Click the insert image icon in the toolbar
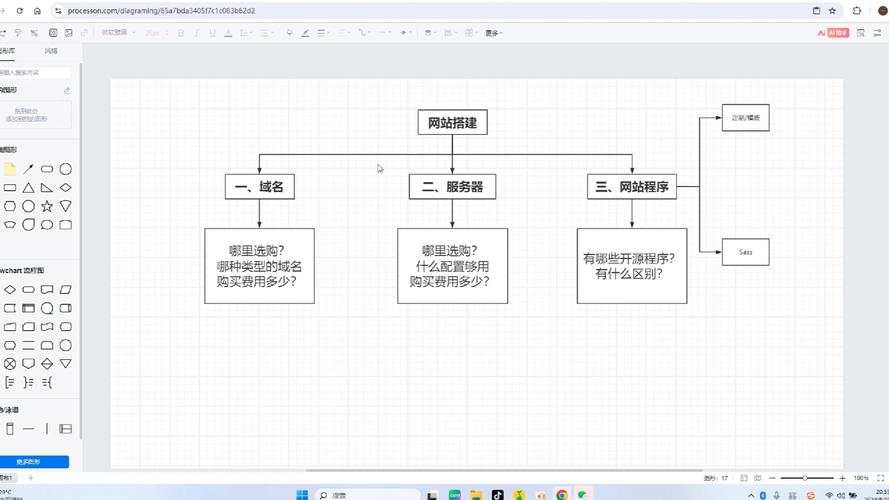889x500 pixels. coord(69,33)
